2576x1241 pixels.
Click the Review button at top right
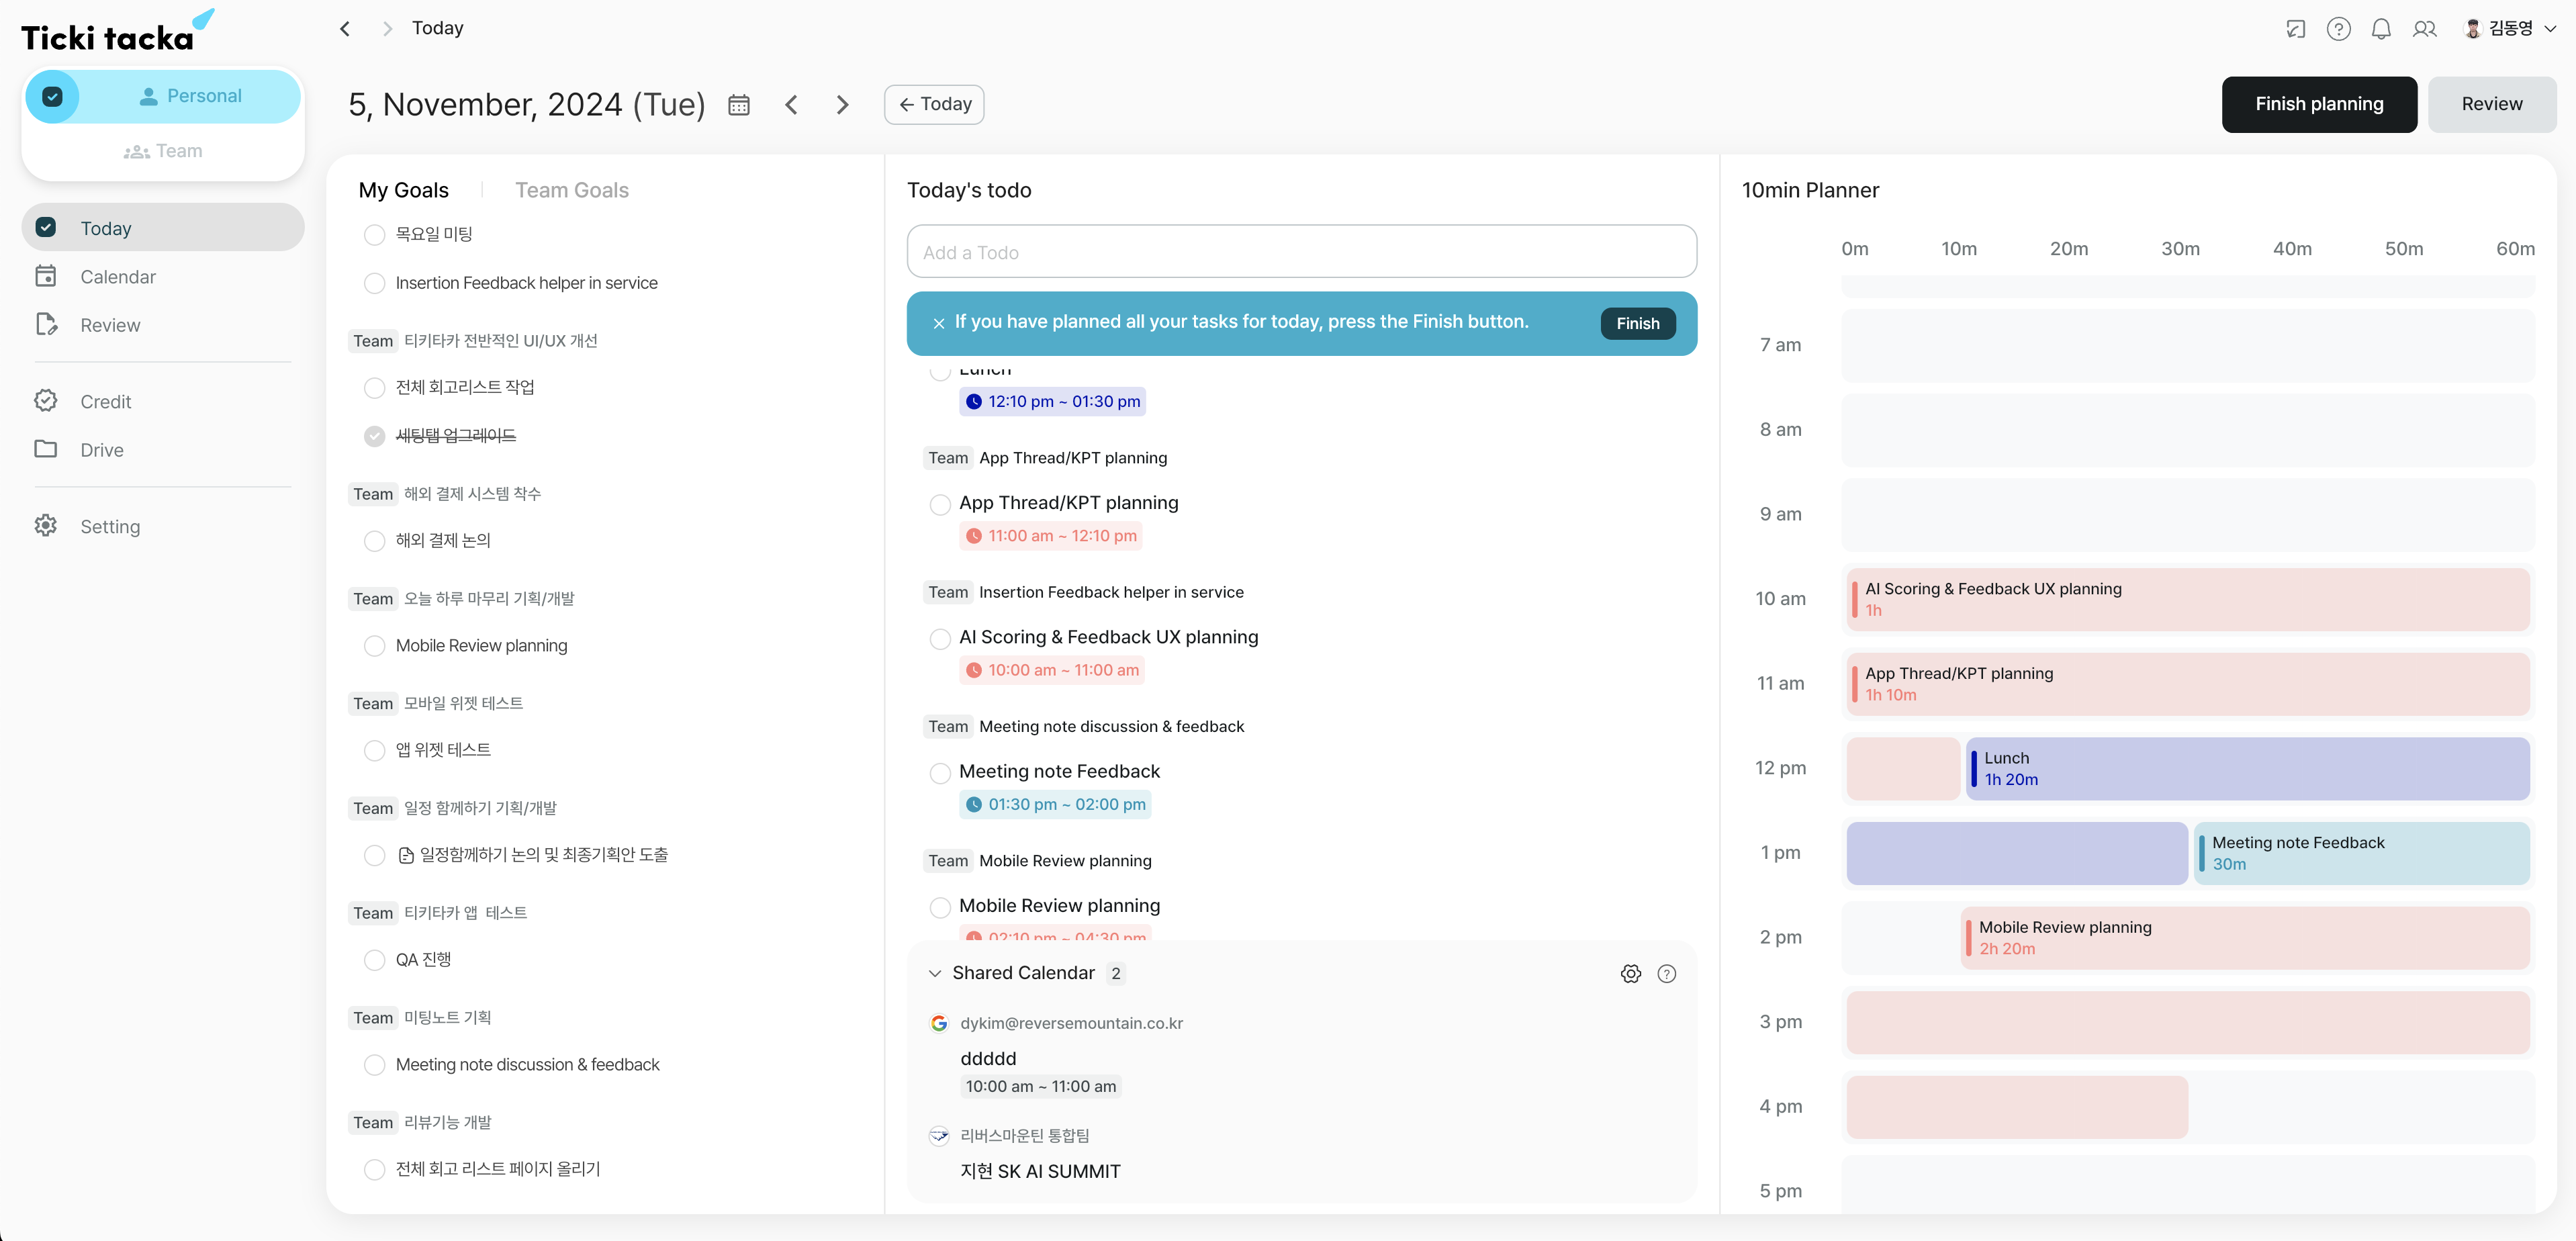2491,104
